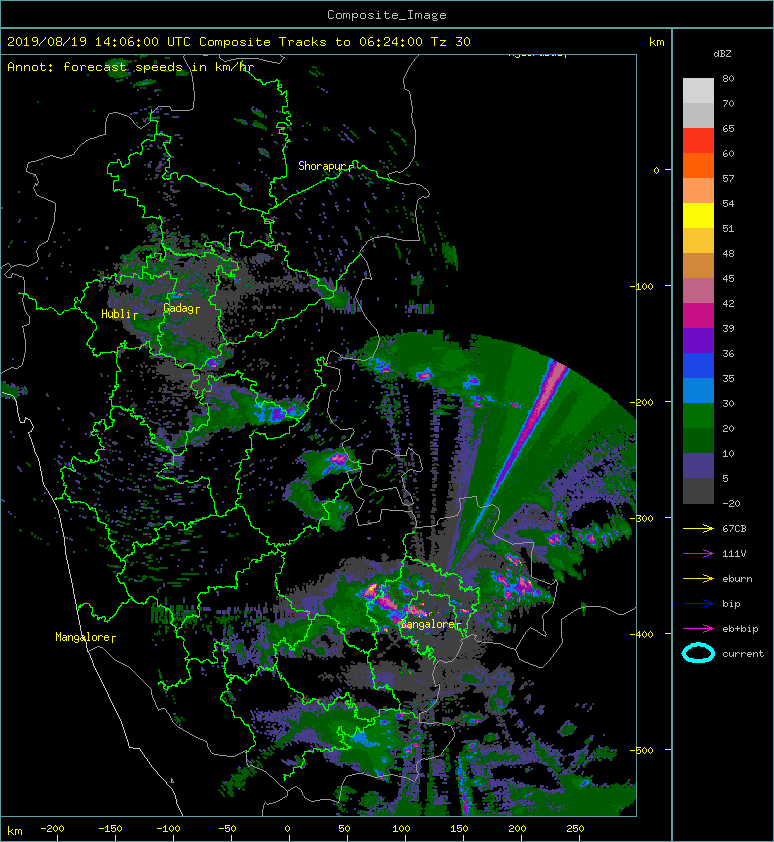Image resolution: width=774 pixels, height=842 pixels.
Task: Select the 54 dBZ yellow swatch
Action: pos(698,215)
